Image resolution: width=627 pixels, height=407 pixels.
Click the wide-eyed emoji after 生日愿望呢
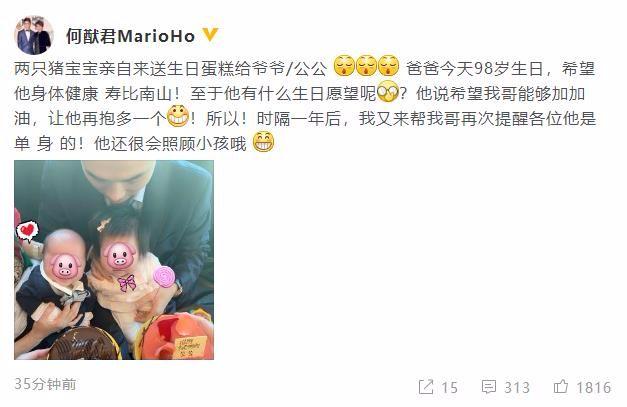387,92
